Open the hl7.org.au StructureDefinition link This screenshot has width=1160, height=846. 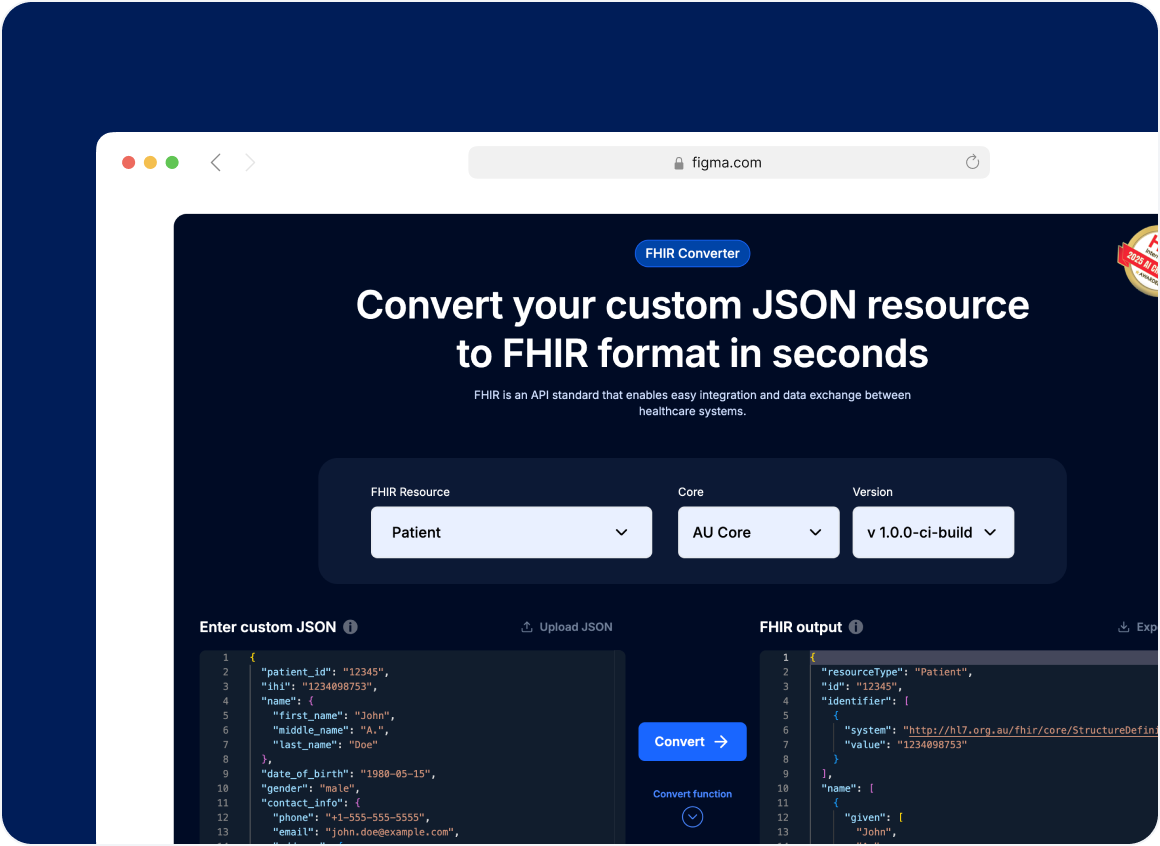1030,730
